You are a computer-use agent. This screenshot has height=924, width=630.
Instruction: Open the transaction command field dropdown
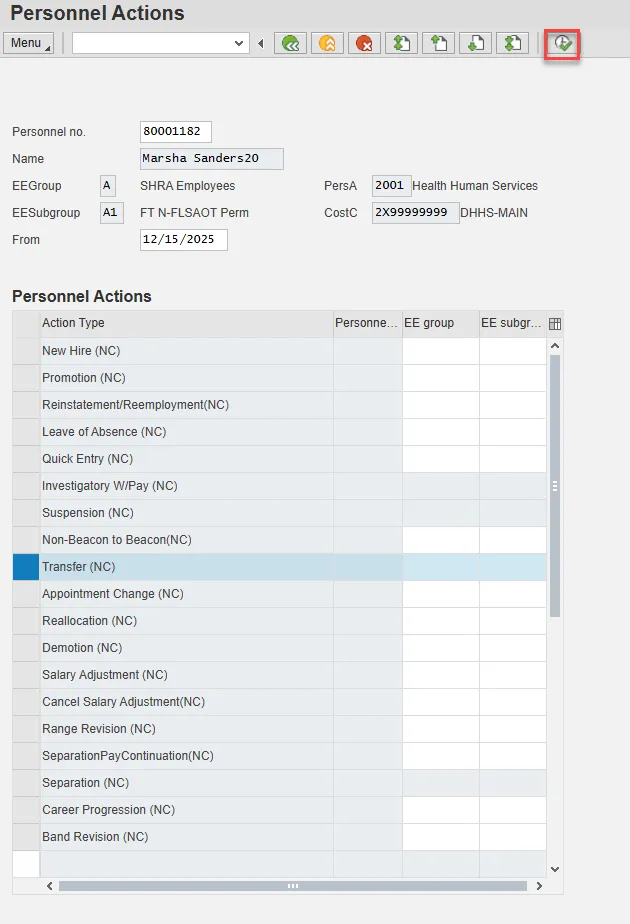(239, 43)
